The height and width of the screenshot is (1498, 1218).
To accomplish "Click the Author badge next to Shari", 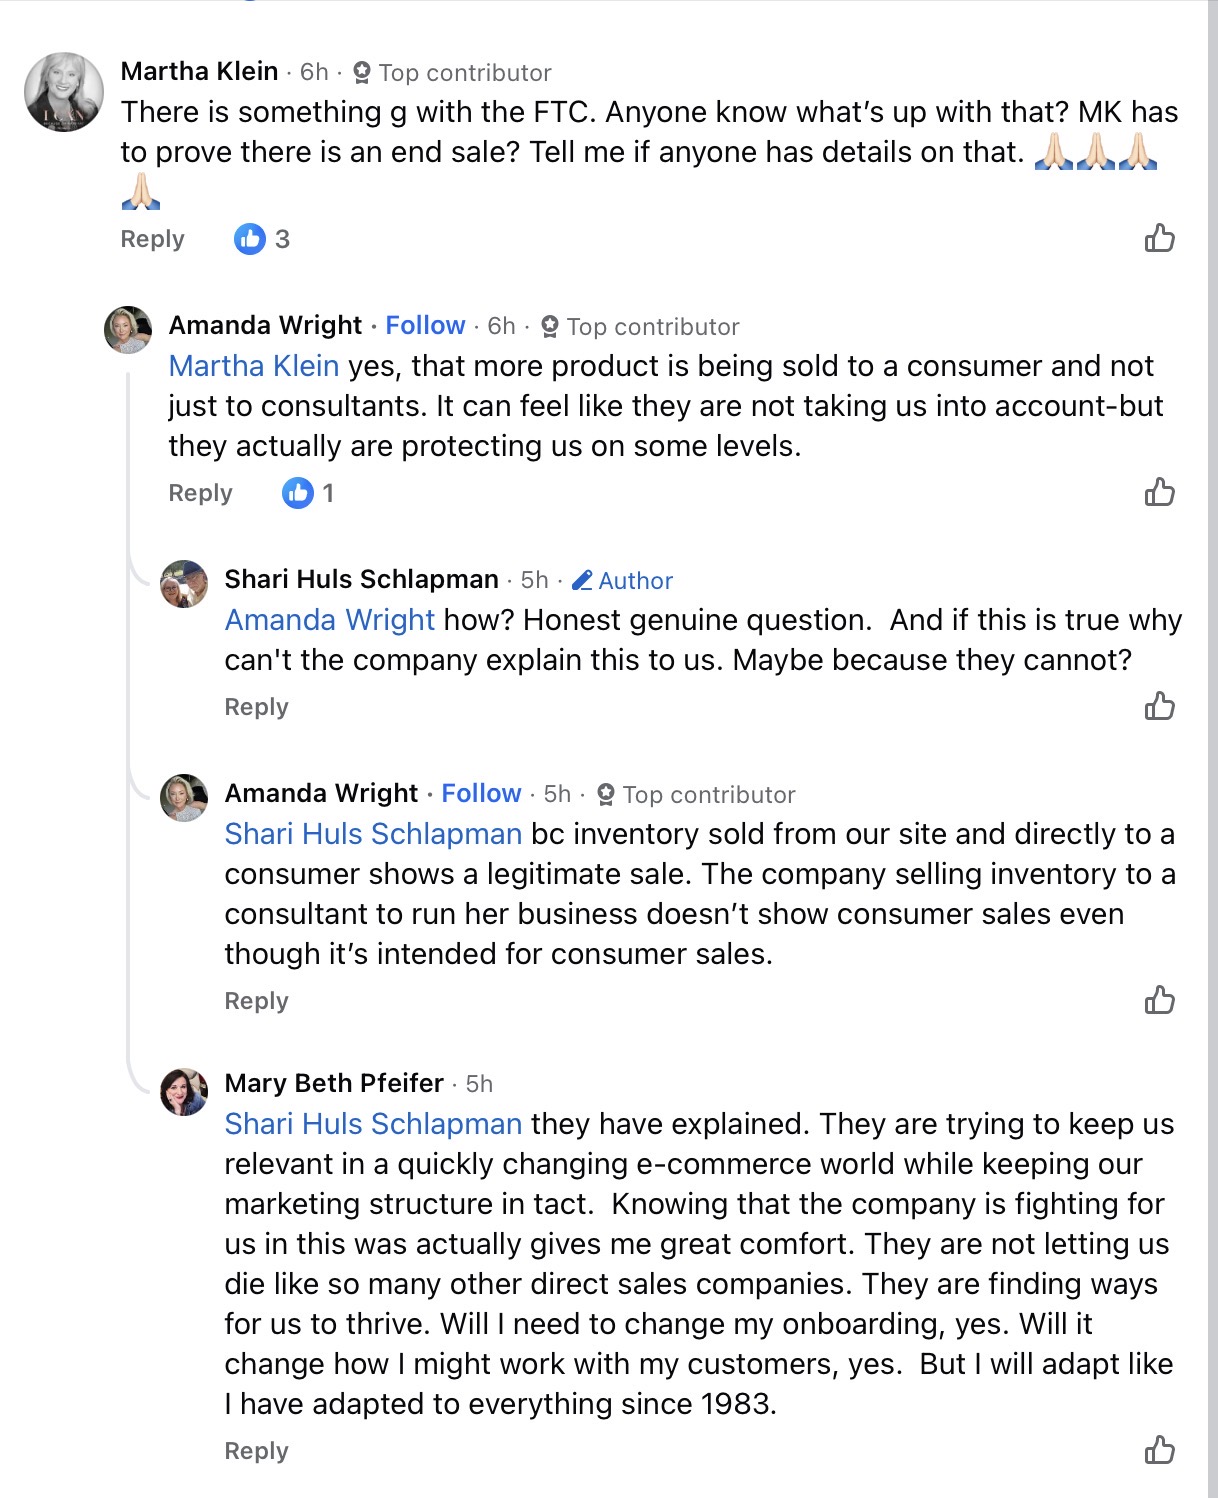I will pos(623,581).
